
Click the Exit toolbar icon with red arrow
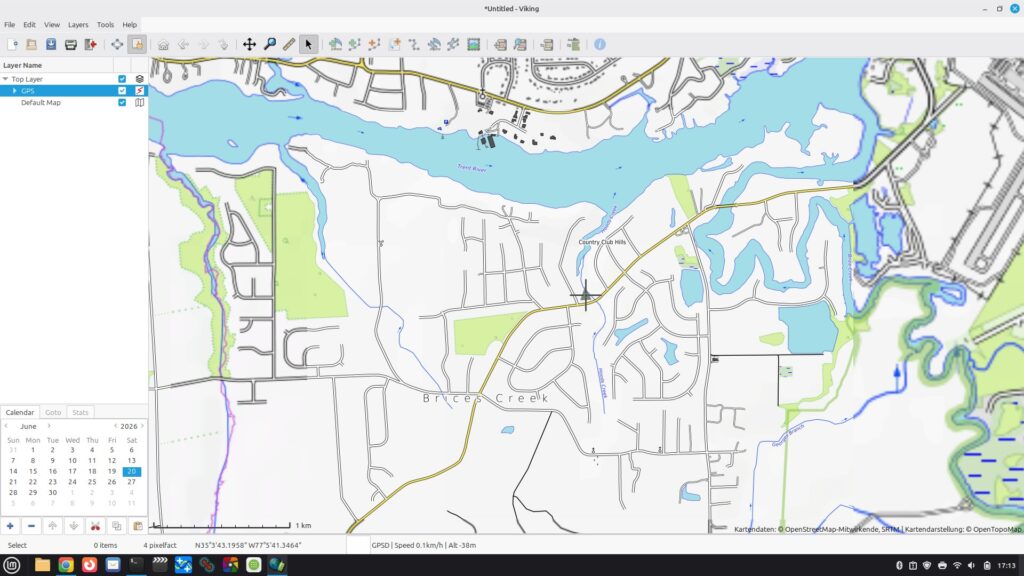90,44
